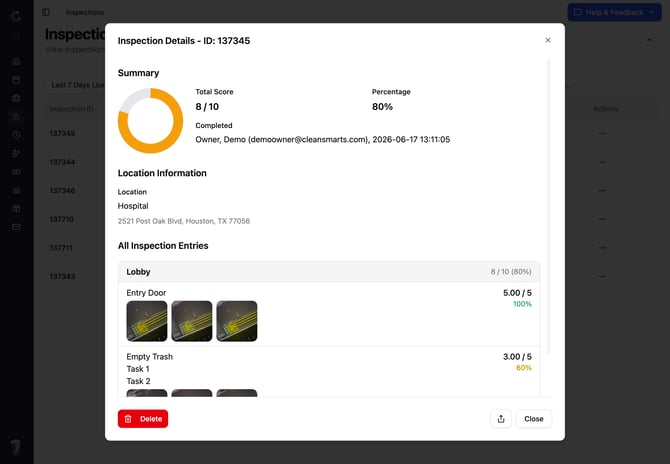
Task: Click the orange 60% label
Action: [523, 368]
